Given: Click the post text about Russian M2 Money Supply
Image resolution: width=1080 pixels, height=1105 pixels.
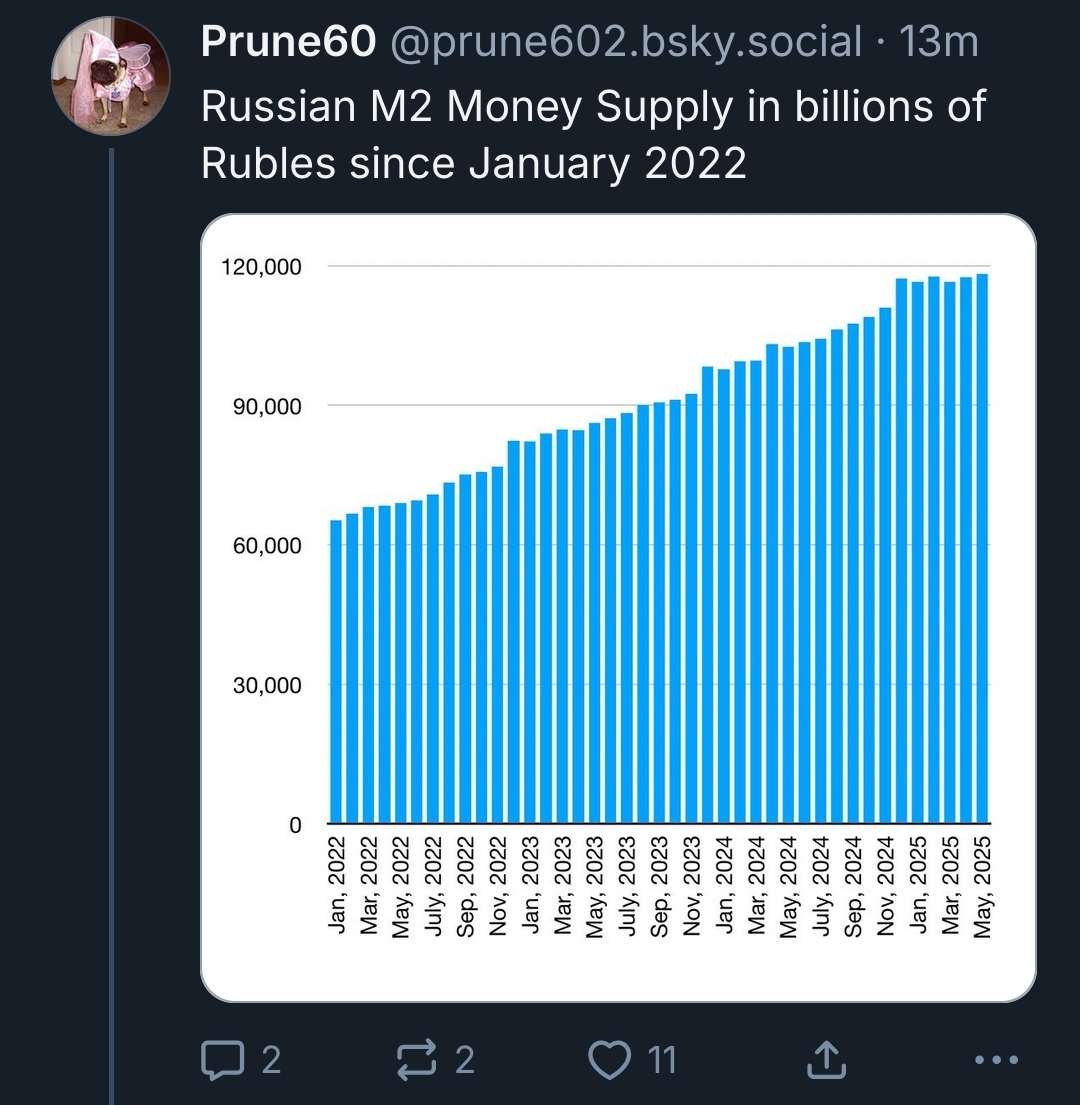Looking at the screenshot, I should click(592, 135).
